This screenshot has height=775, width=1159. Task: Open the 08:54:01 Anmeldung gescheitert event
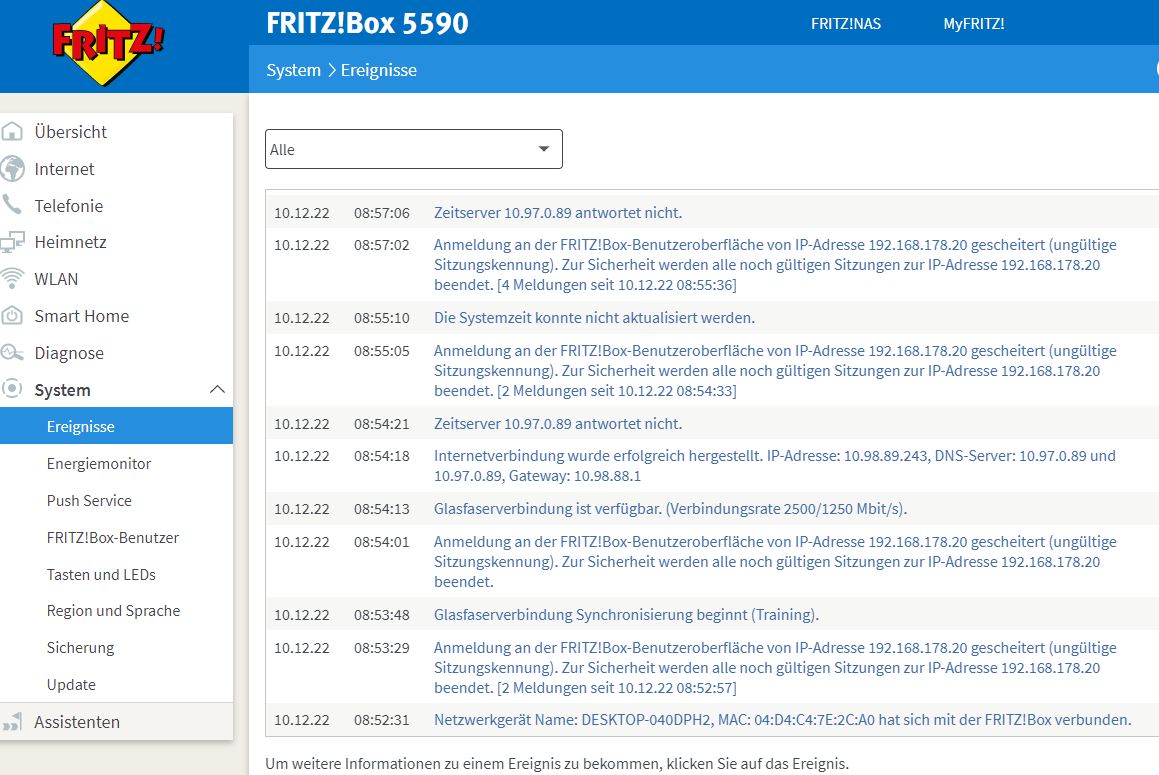click(x=775, y=561)
